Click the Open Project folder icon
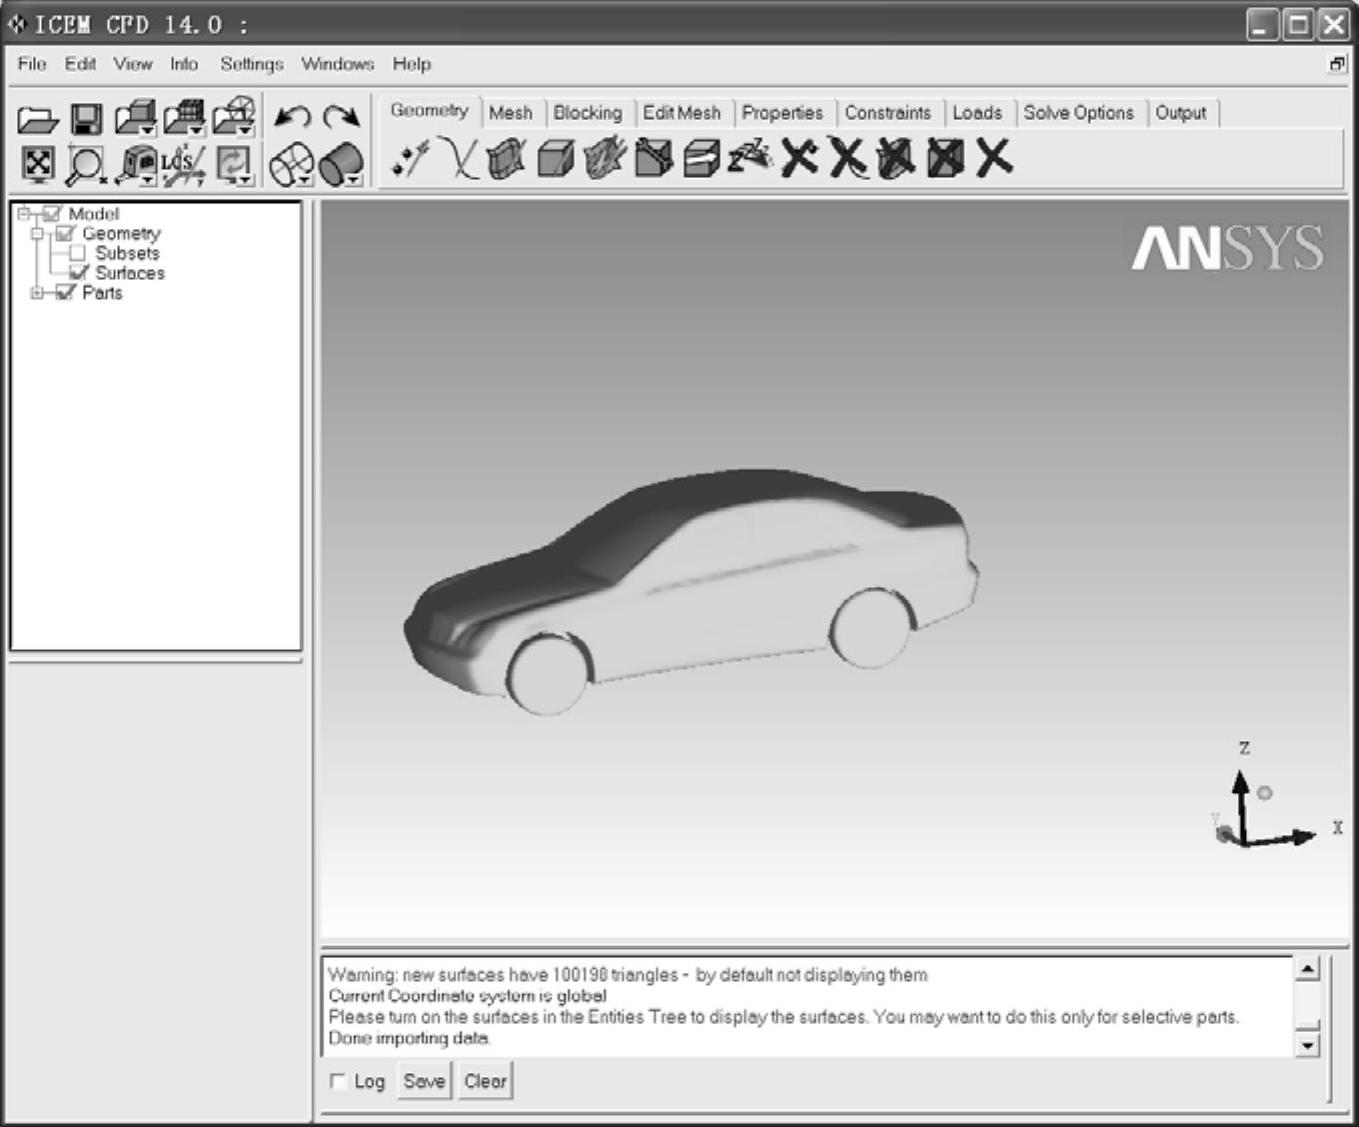This screenshot has height=1127, width=1359. point(37,120)
